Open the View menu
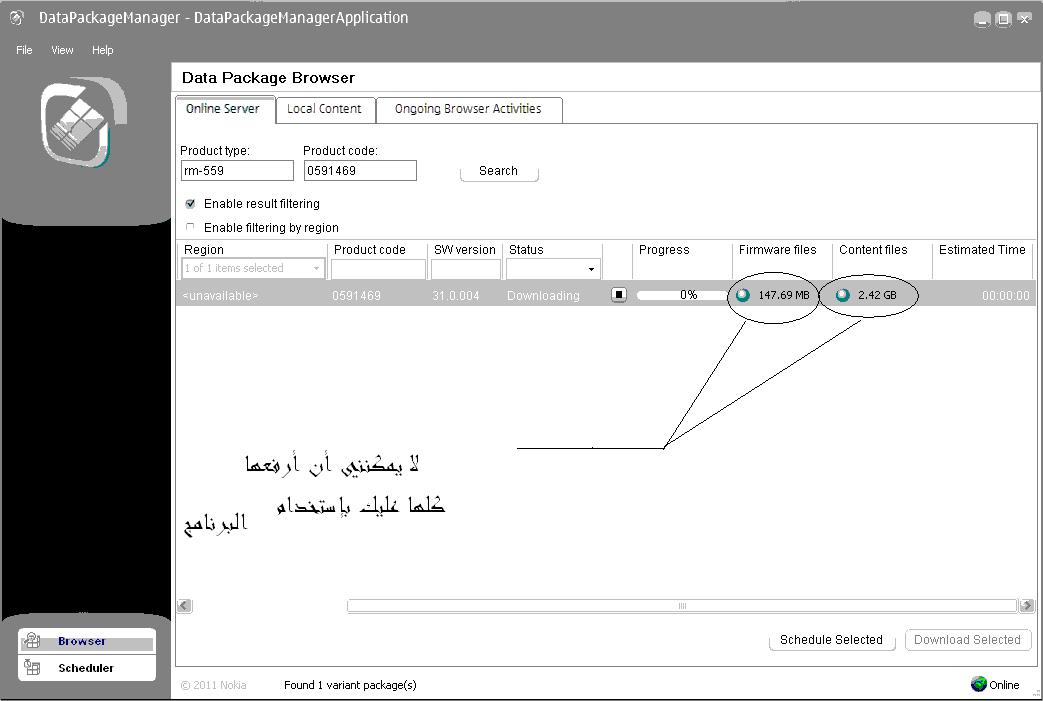This screenshot has width=1043, height=701. tap(62, 50)
